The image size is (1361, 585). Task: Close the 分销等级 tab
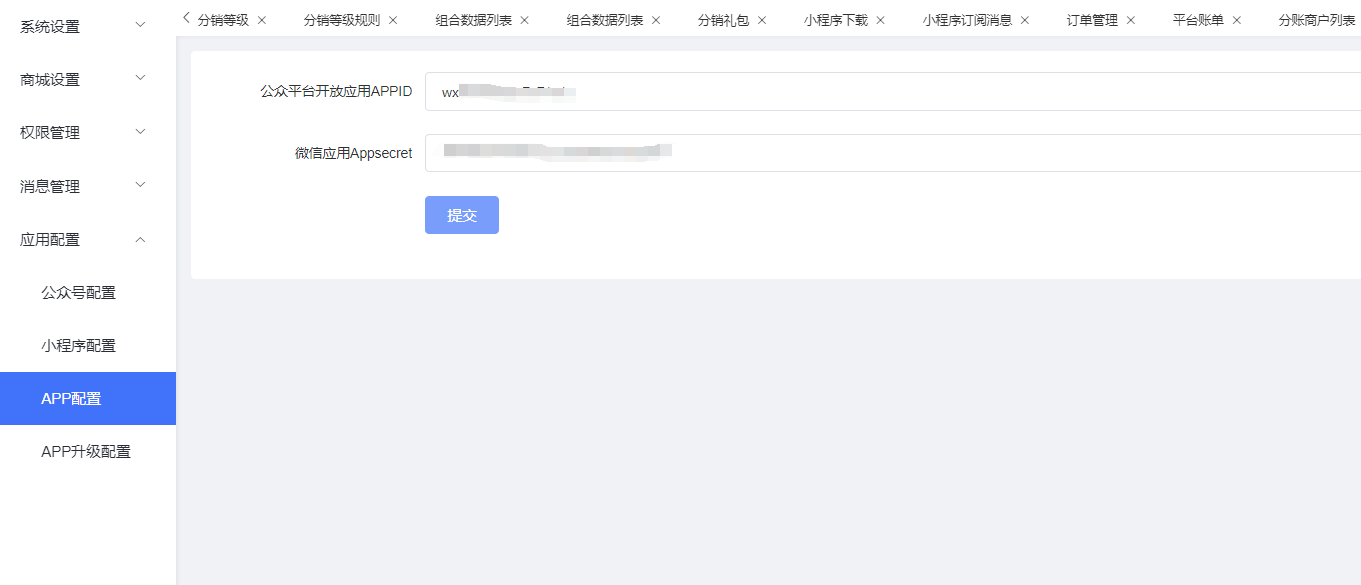pos(262,20)
